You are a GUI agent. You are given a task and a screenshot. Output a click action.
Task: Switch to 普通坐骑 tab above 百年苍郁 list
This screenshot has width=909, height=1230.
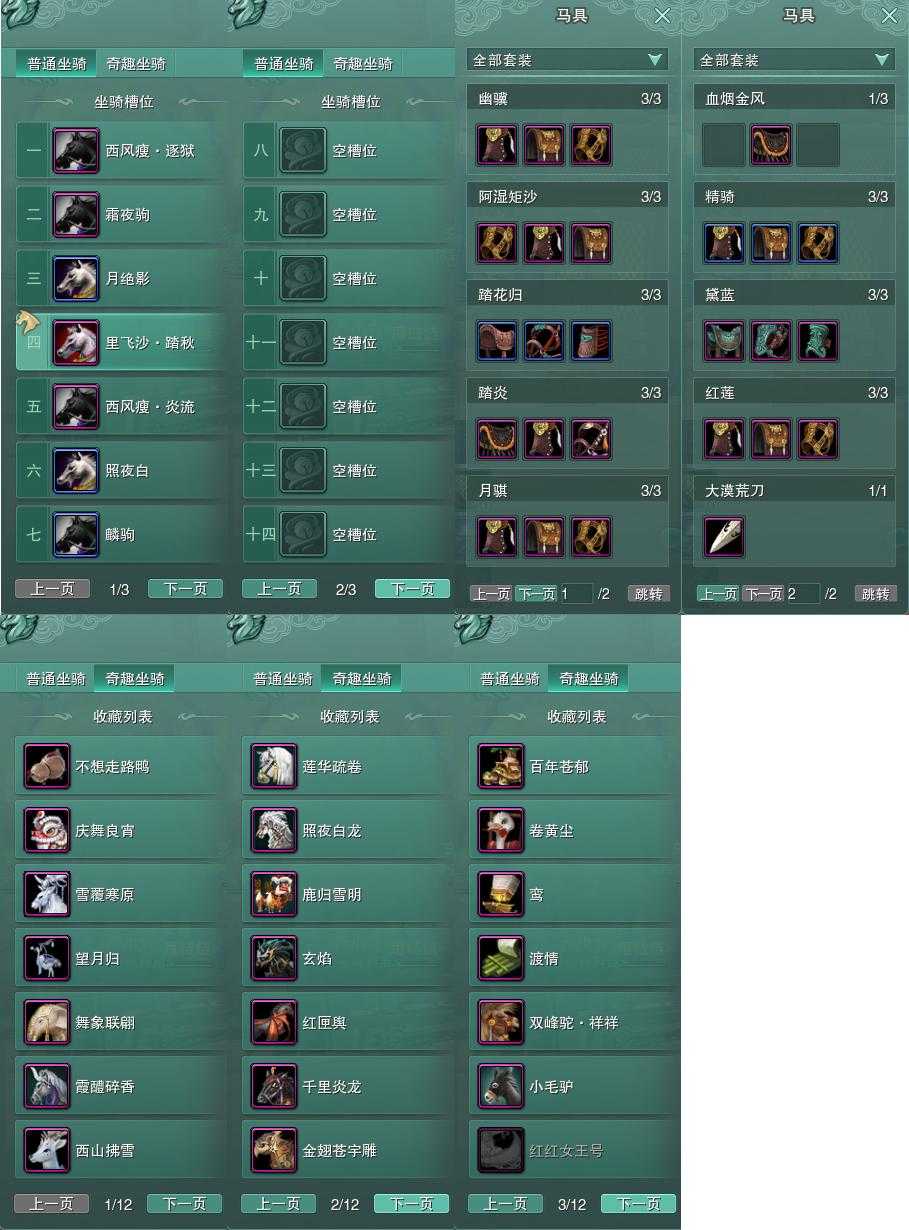510,678
